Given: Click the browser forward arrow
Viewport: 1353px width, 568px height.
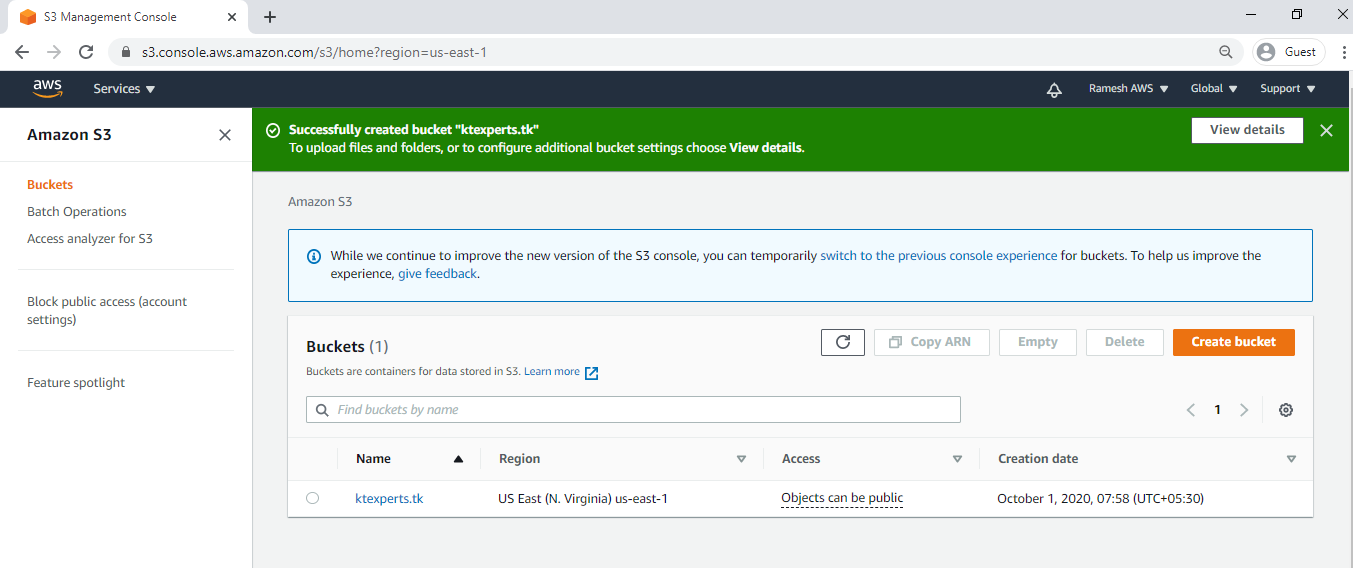Looking at the screenshot, I should coord(54,52).
